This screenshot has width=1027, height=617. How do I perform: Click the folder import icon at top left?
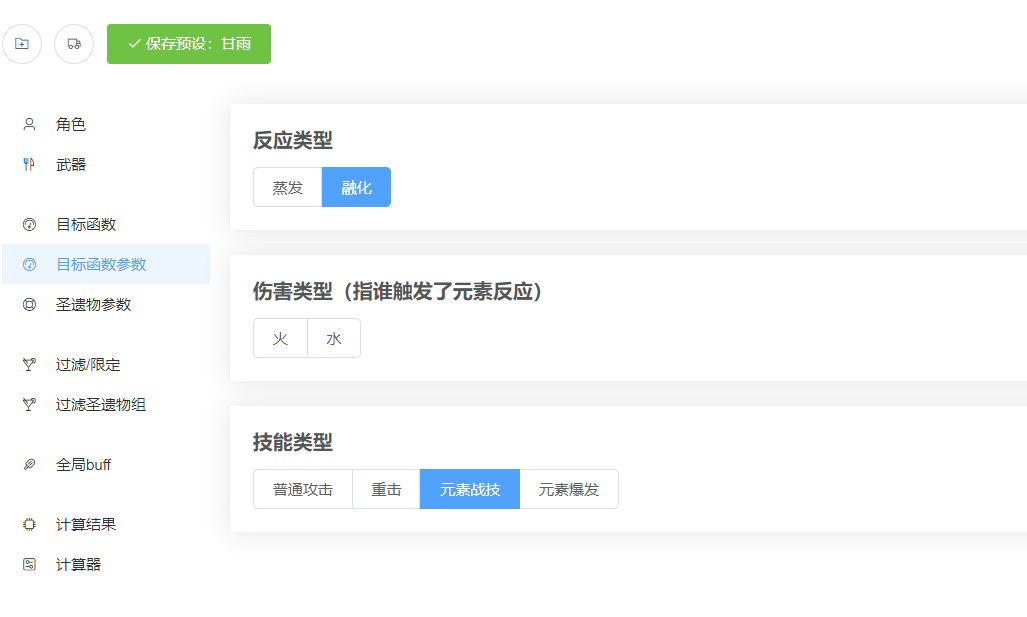click(x=22, y=44)
